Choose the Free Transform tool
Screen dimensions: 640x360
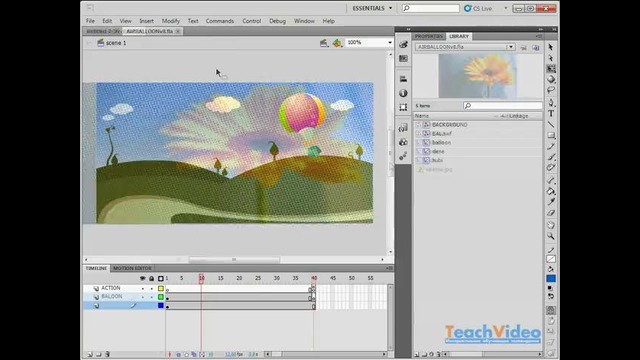tap(551, 69)
